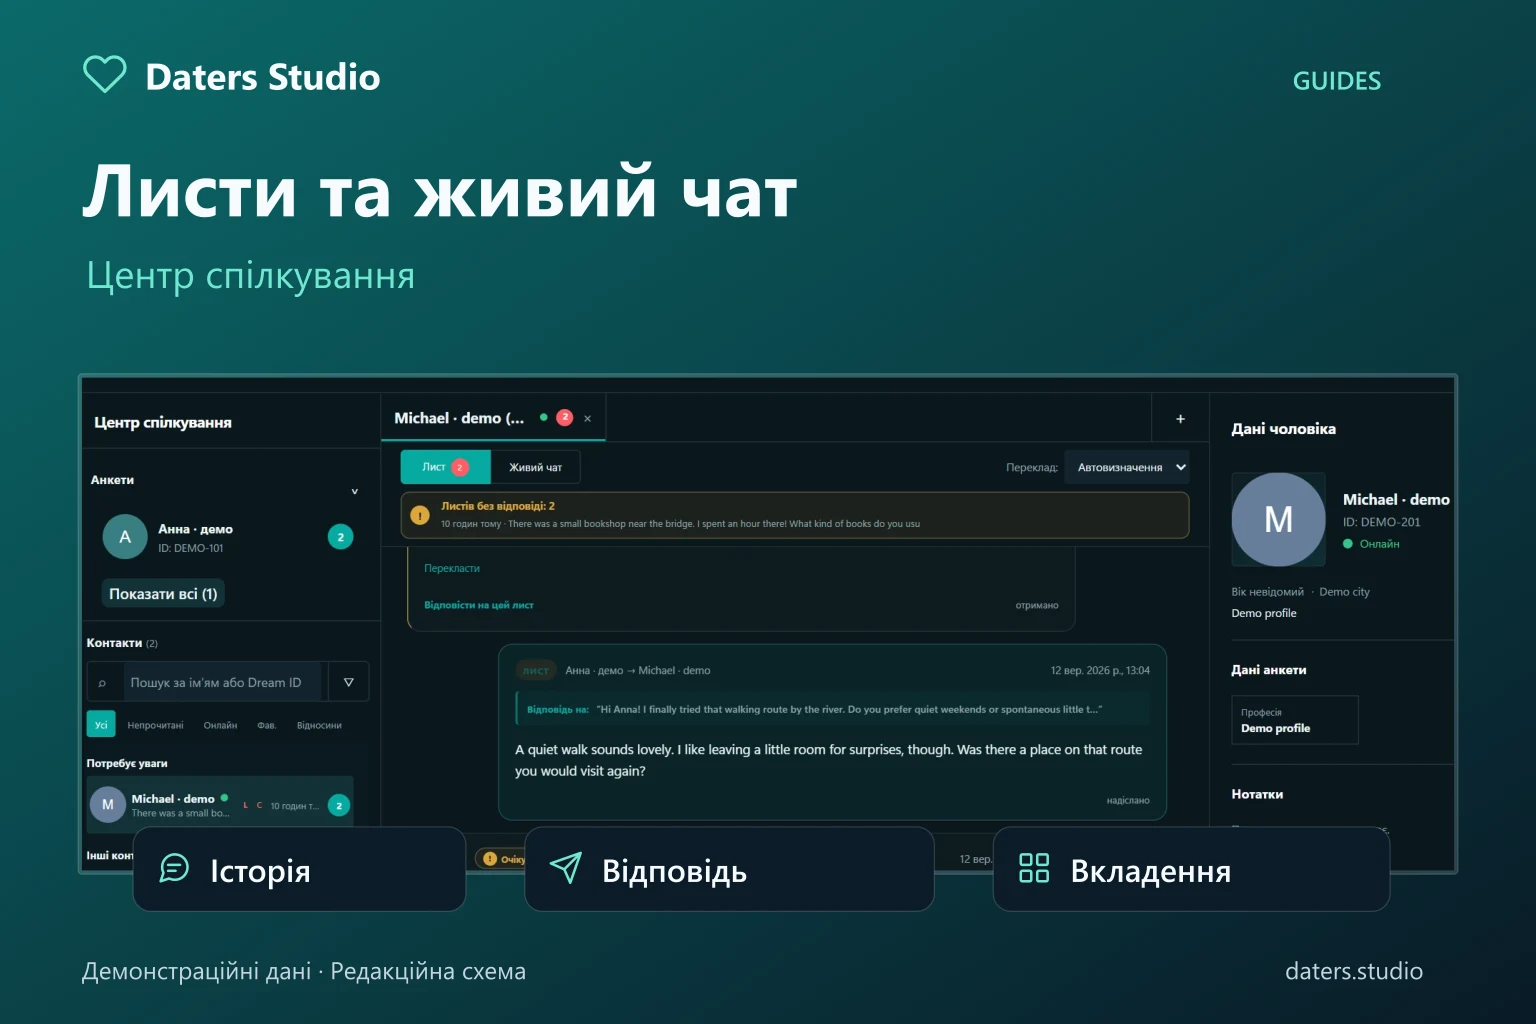Click the 'Demo city' text
Viewport: 1536px width, 1024px height.
click(x=1344, y=592)
